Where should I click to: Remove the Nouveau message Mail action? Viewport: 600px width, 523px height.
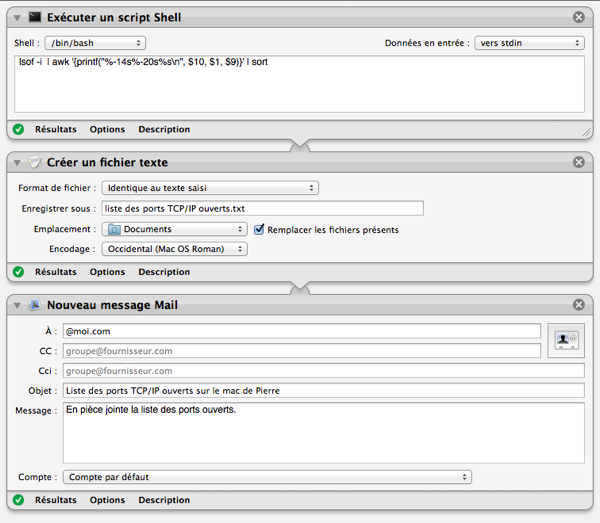[x=579, y=305]
